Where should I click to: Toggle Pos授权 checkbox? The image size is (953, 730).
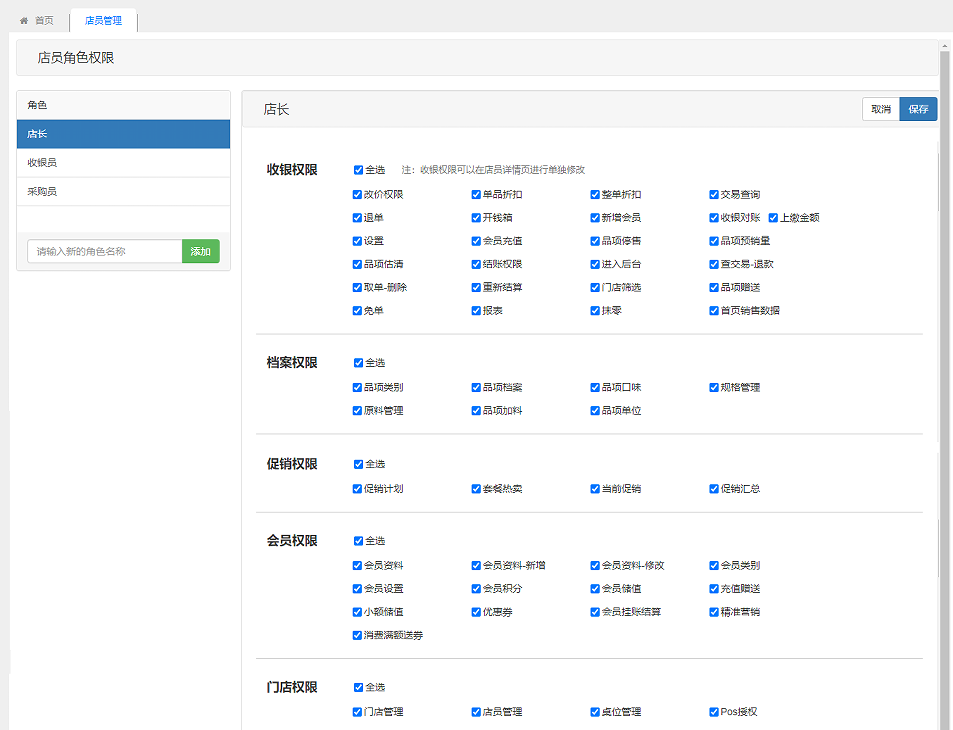tap(714, 712)
